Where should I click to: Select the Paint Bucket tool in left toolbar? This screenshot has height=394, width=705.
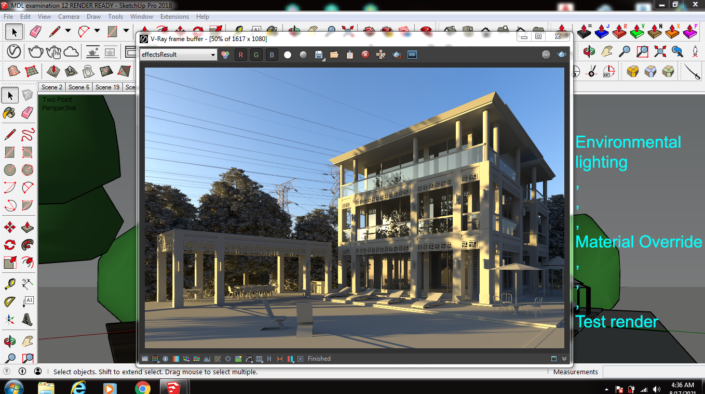[9, 112]
